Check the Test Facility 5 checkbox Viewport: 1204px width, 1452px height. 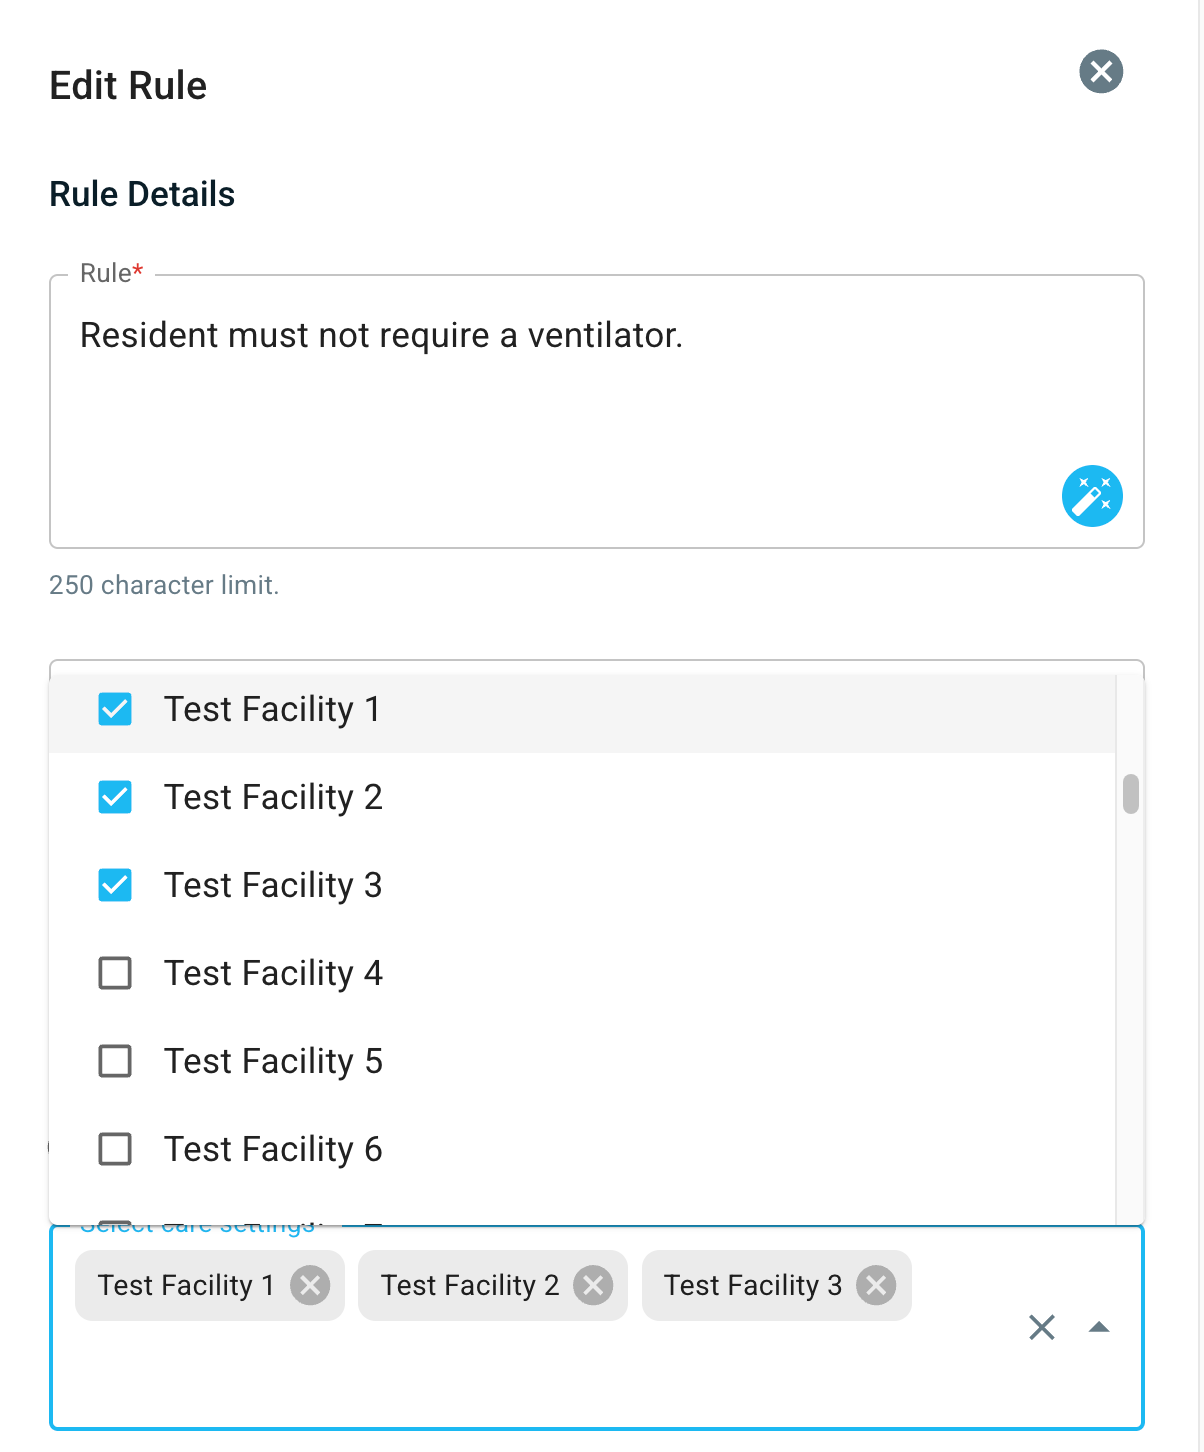click(115, 1061)
